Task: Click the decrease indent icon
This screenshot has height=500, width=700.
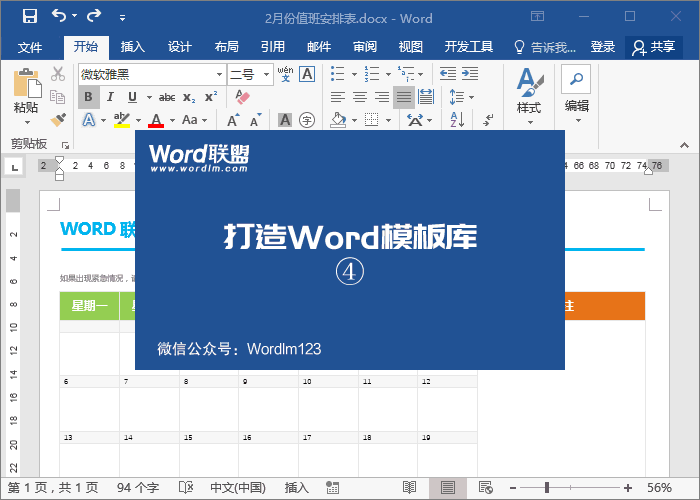Action: coord(448,74)
